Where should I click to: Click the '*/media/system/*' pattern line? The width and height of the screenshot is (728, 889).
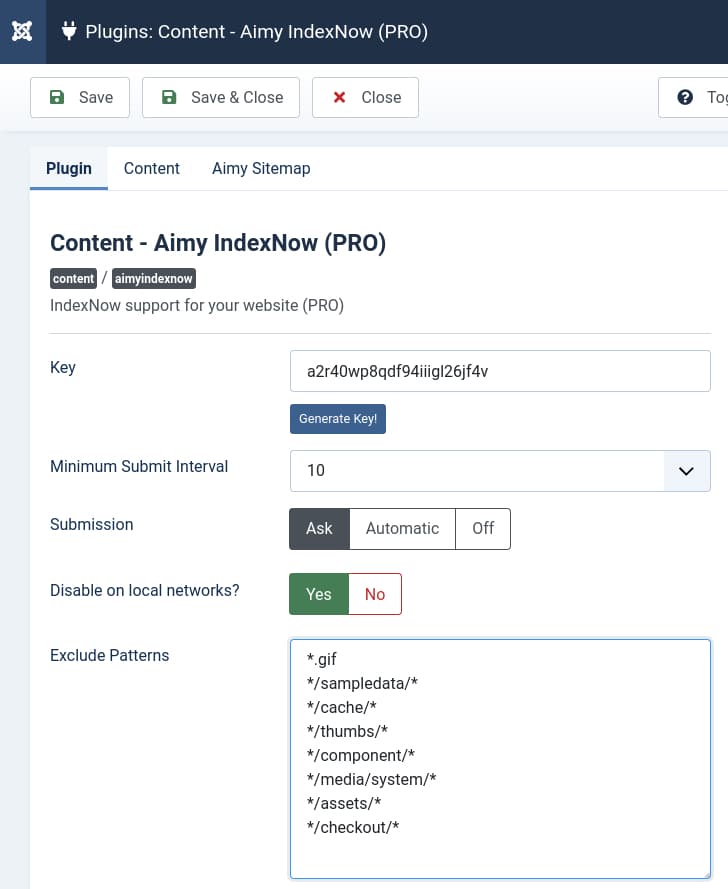coord(371,780)
